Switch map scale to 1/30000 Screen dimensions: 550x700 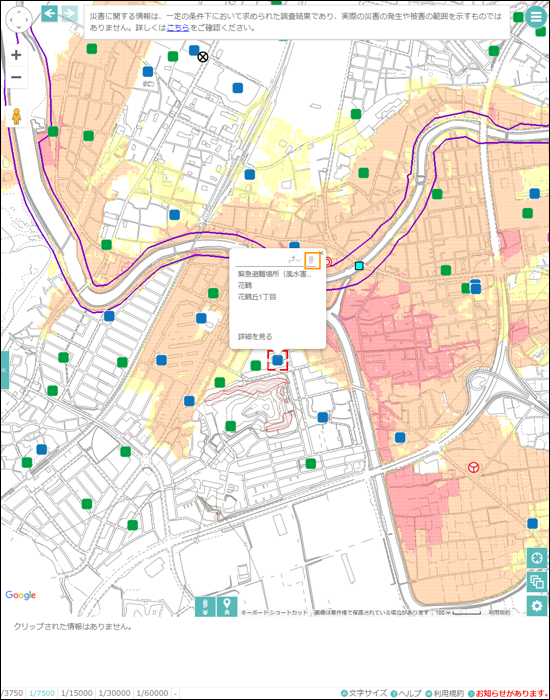114,693
